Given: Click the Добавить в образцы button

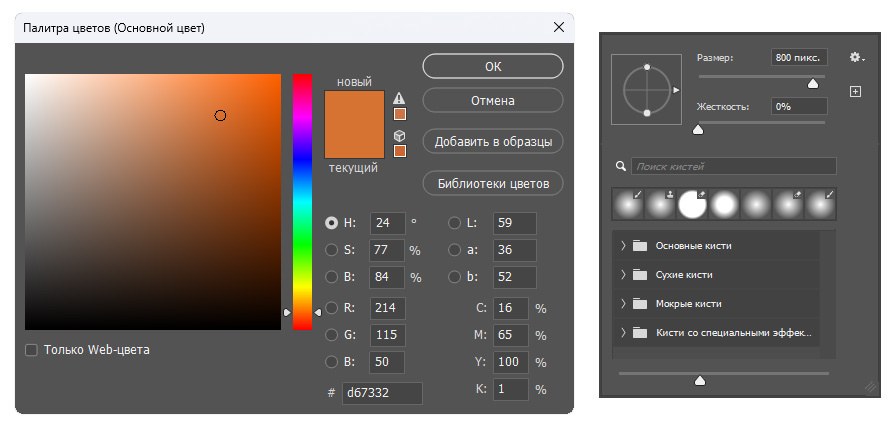Looking at the screenshot, I should [x=493, y=141].
